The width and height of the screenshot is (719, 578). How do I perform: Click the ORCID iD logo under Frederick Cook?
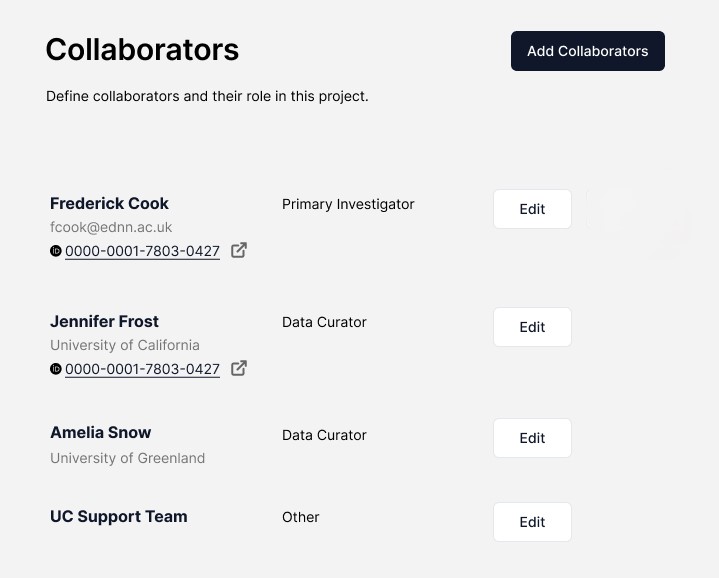[x=56, y=251]
